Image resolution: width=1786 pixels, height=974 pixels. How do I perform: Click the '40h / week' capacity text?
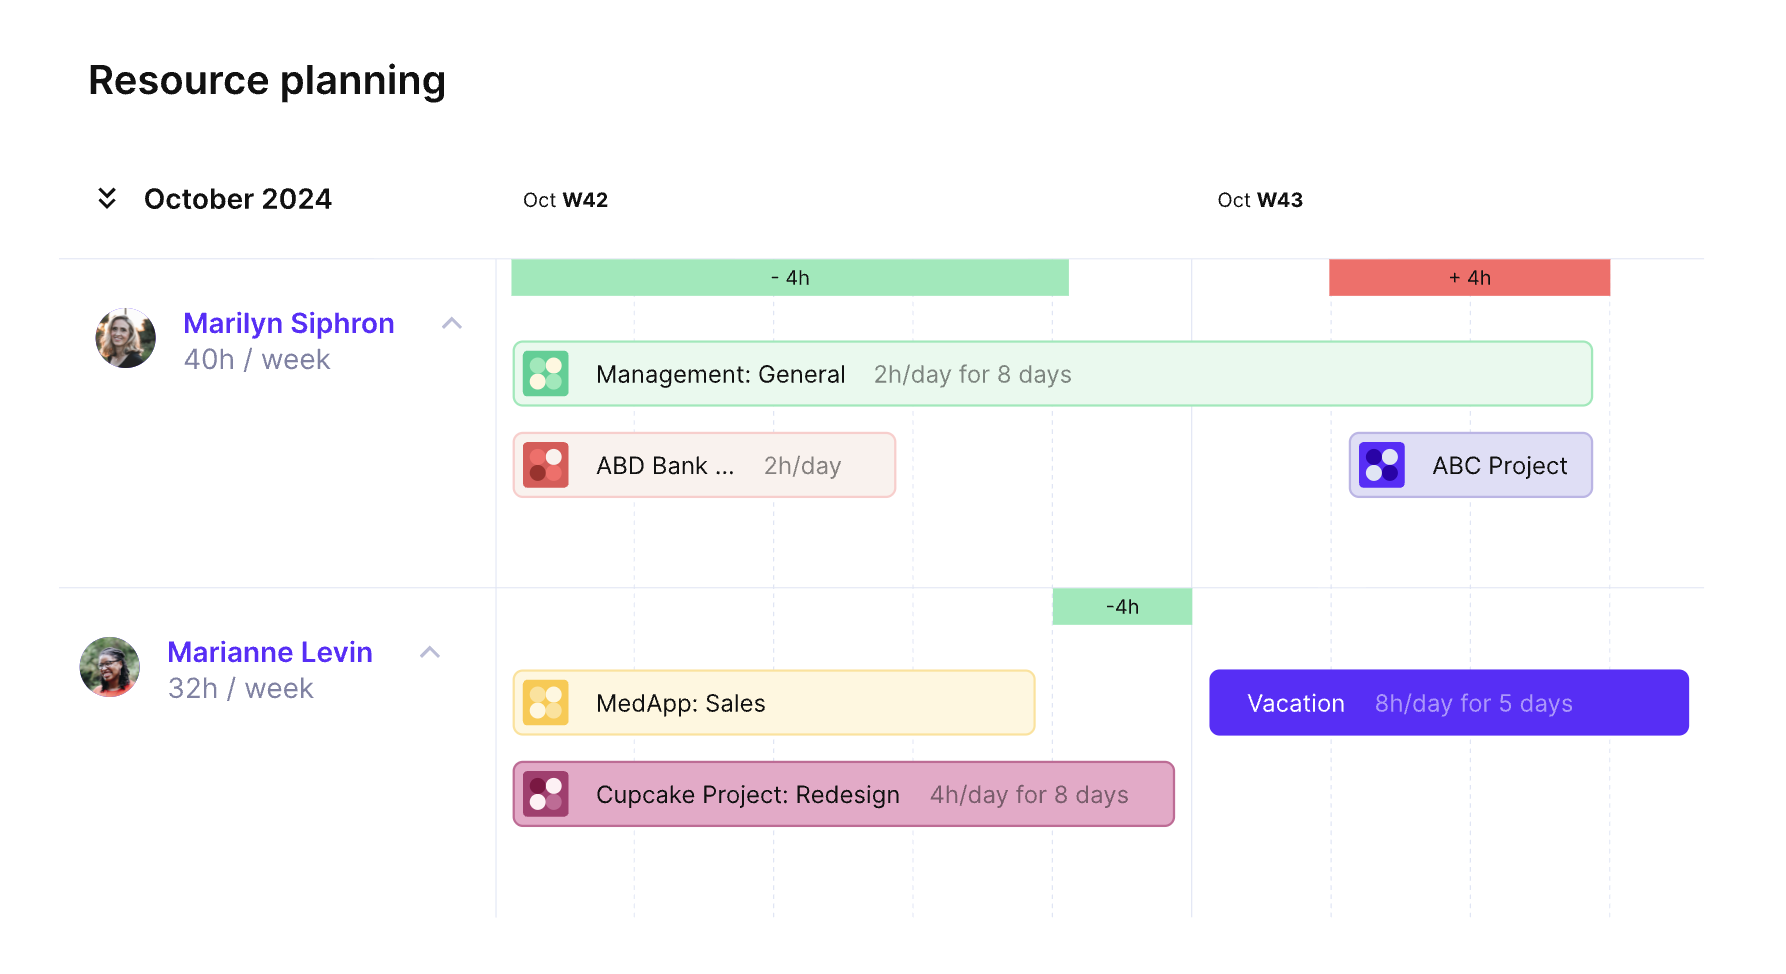coord(257,360)
